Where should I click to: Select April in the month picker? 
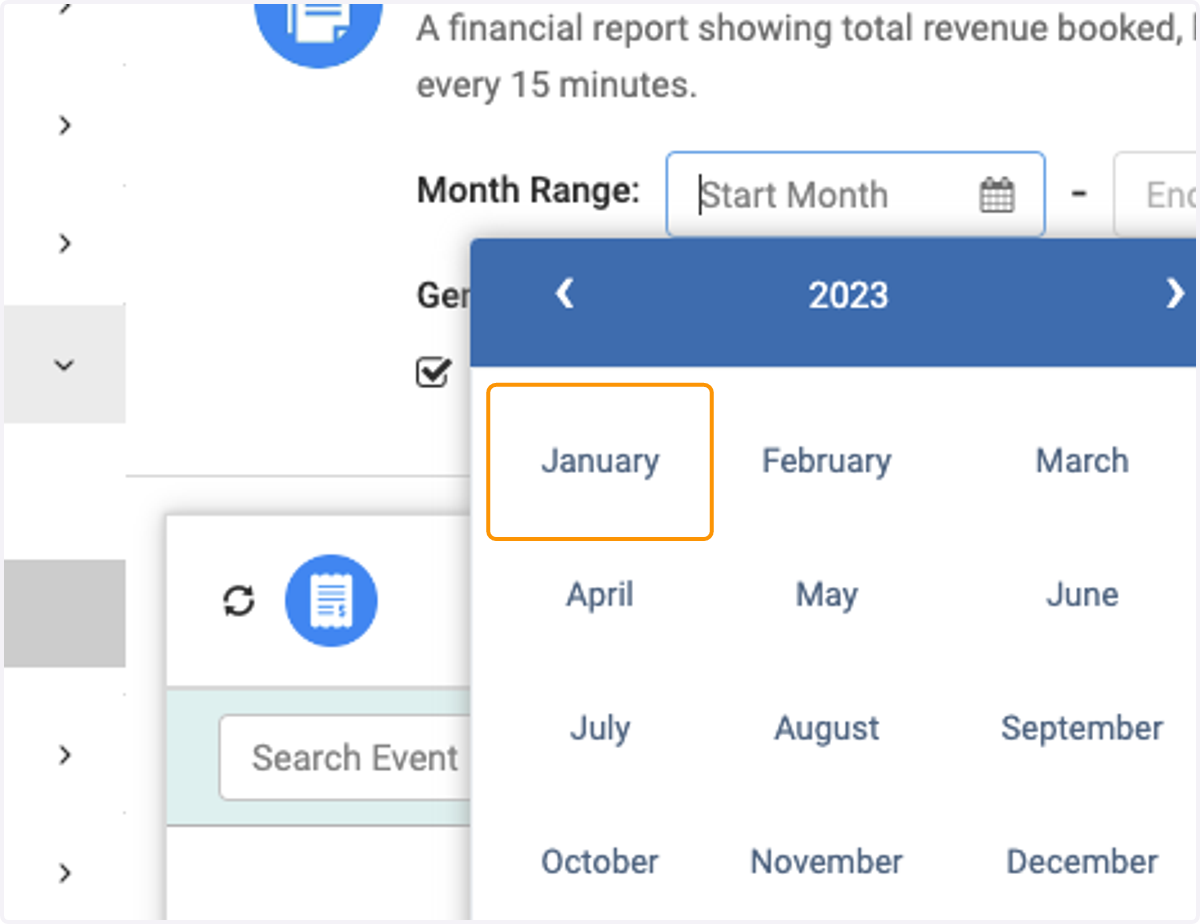pos(600,595)
